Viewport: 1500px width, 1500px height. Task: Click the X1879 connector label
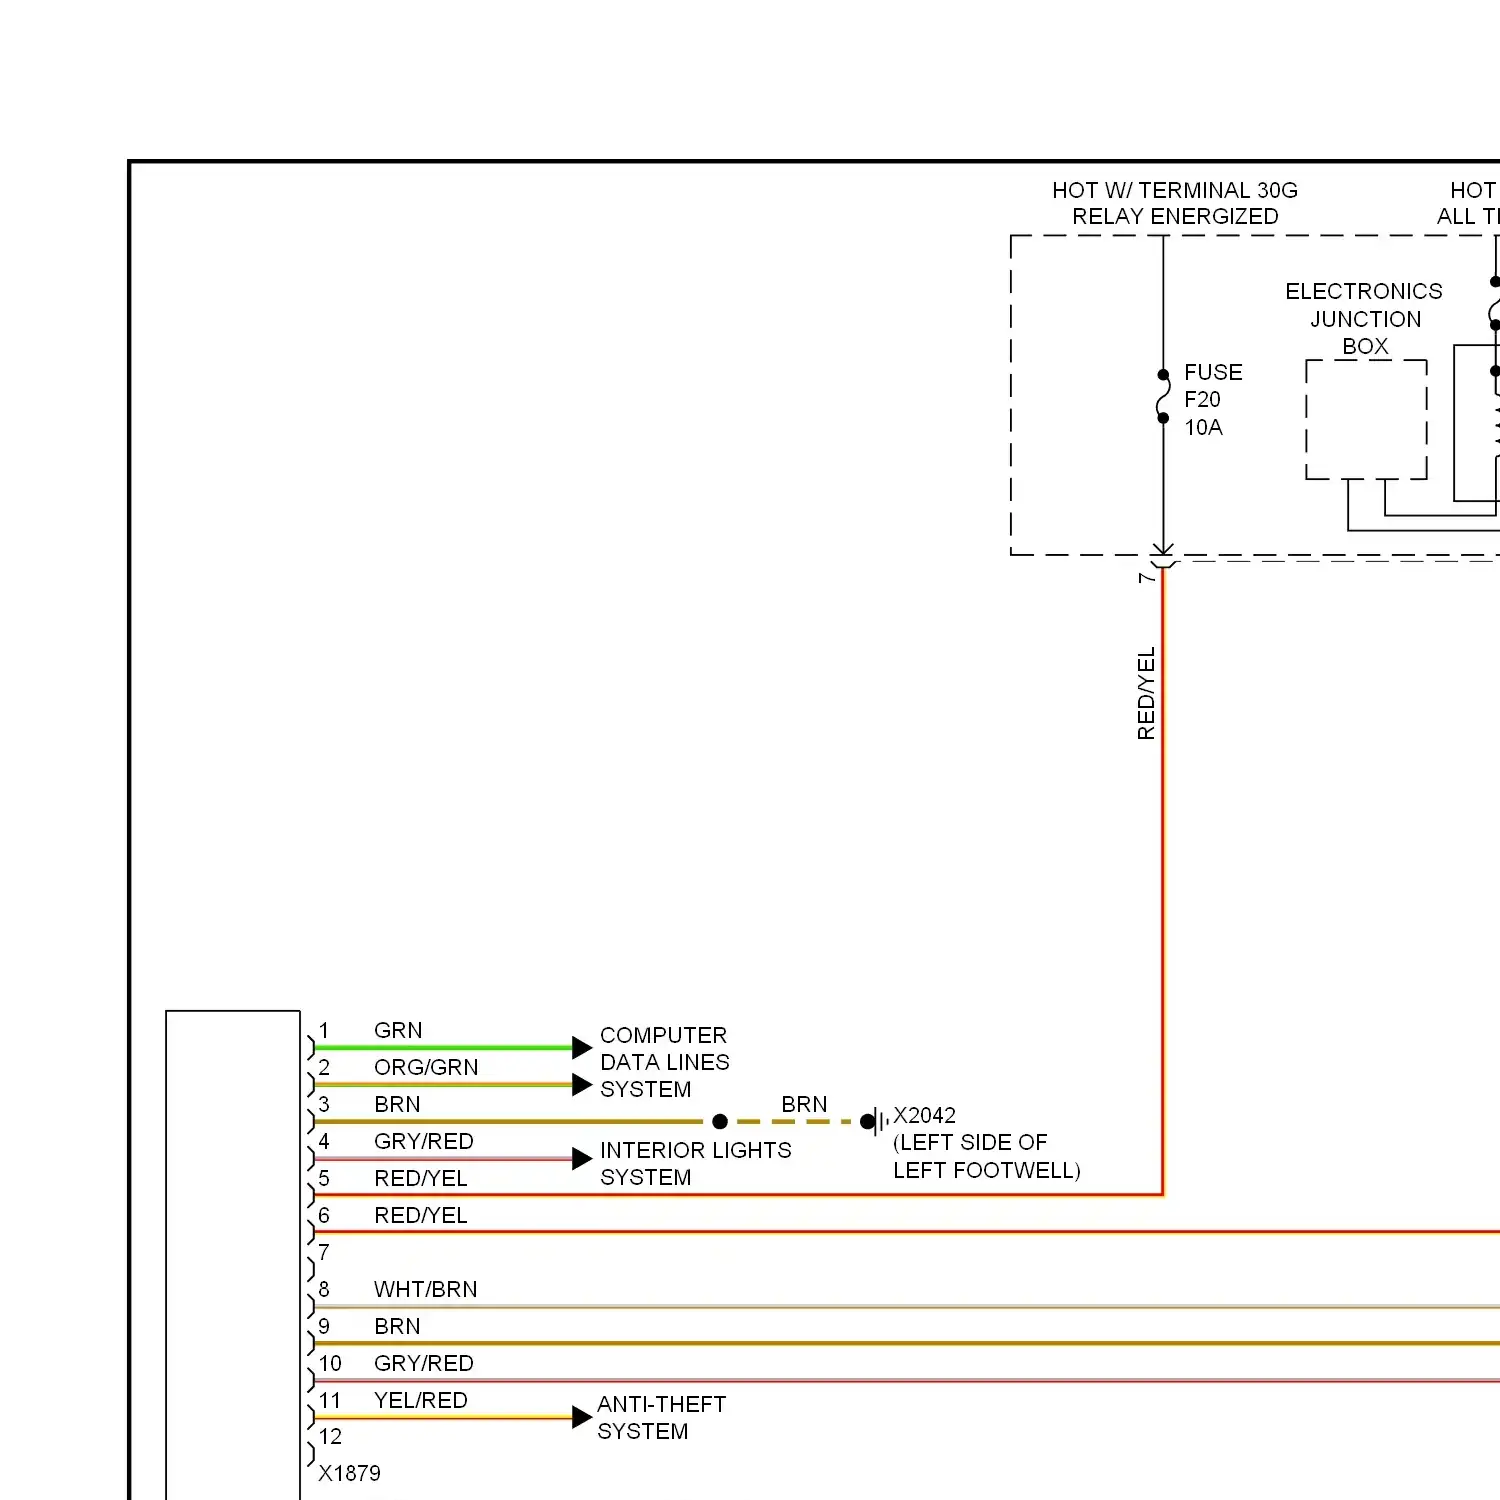pos(349,1473)
